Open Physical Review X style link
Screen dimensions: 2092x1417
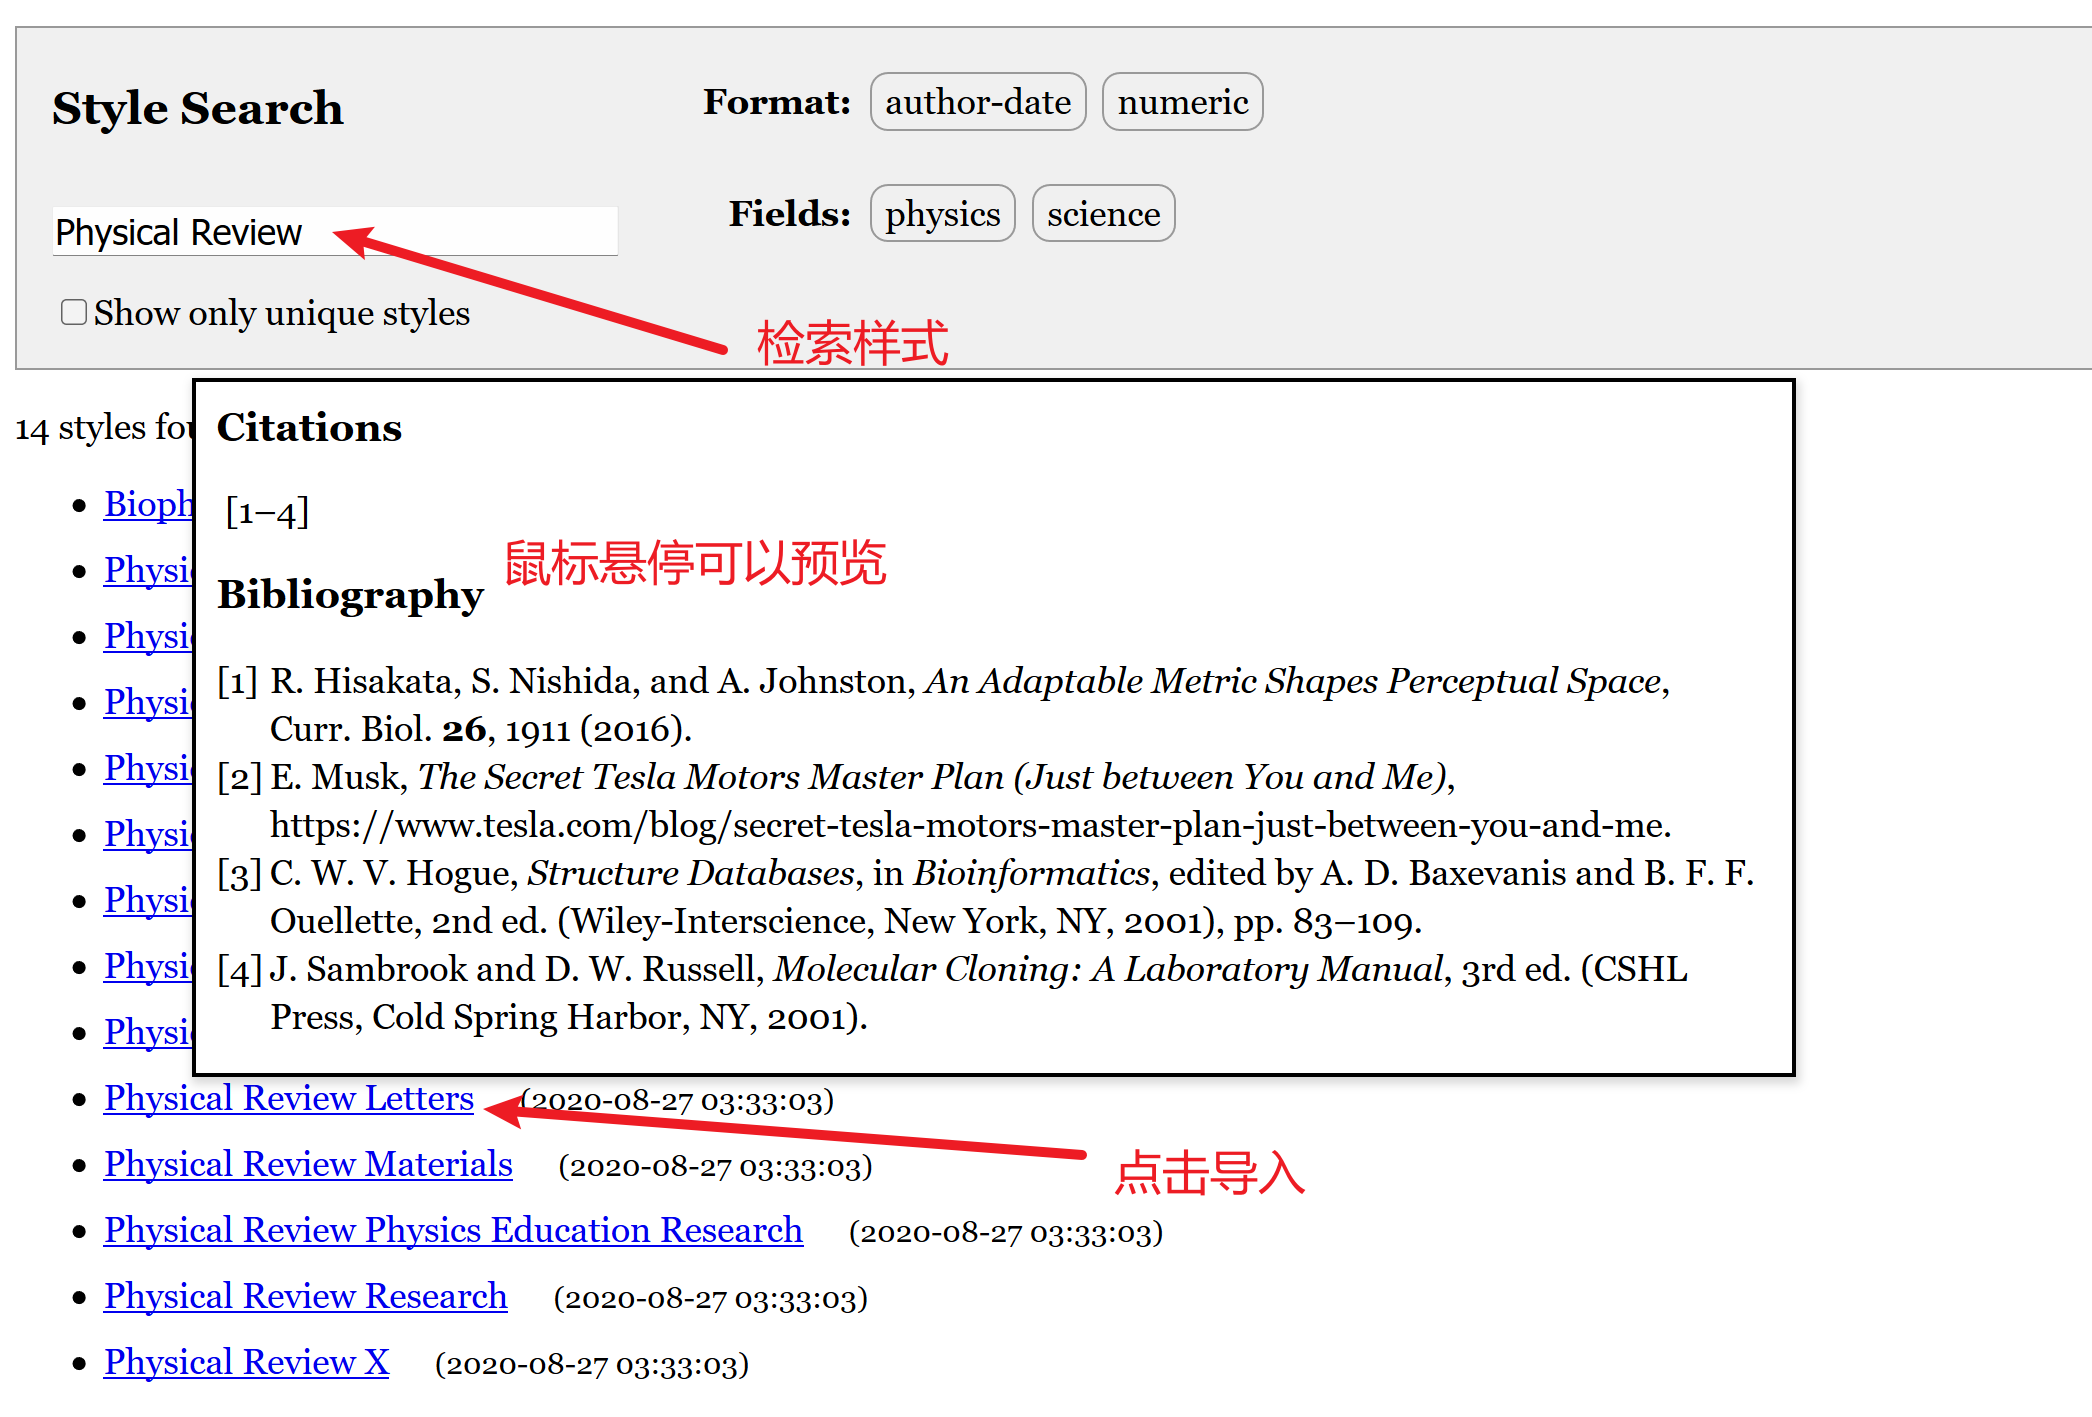(x=246, y=1362)
